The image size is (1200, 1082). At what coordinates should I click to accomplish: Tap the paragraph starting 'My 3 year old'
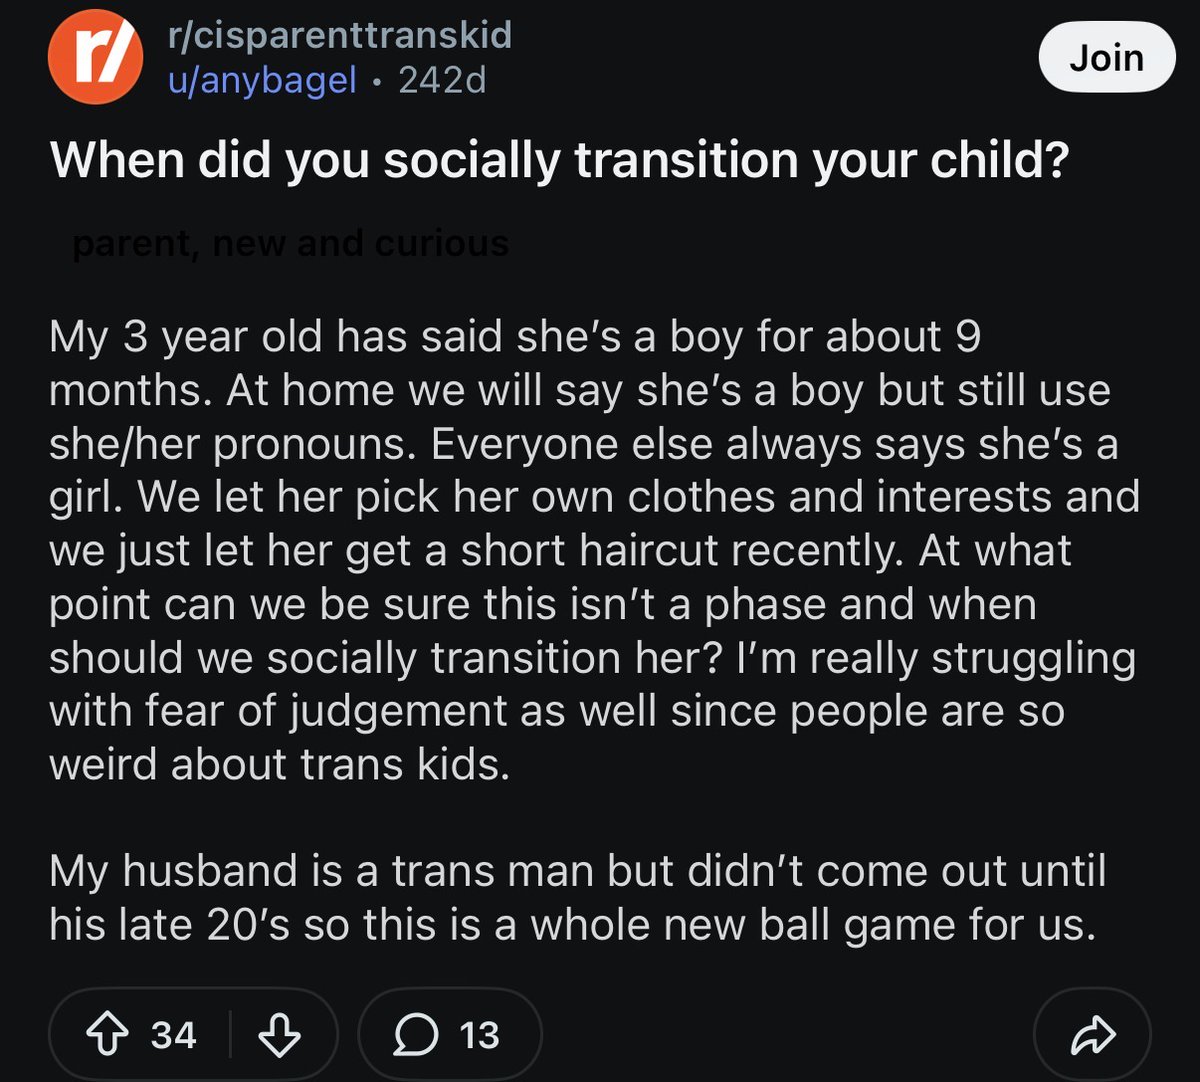(x=594, y=551)
